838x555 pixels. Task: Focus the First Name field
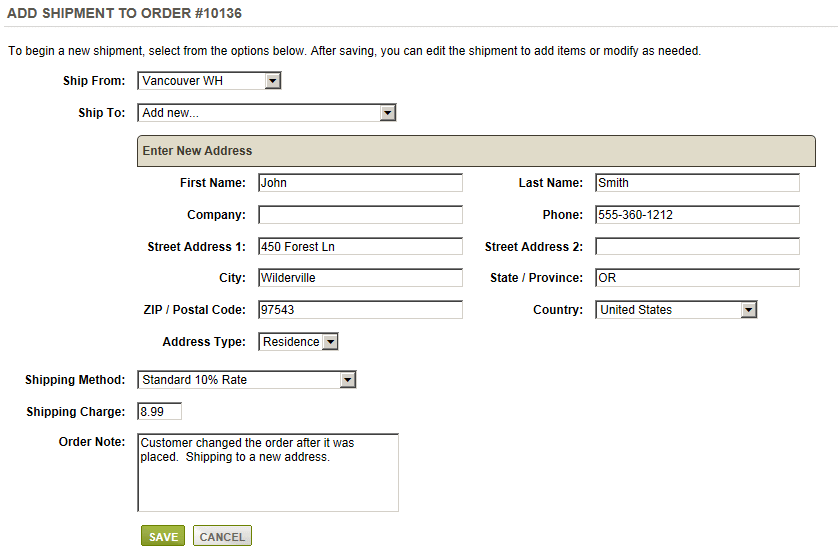point(360,183)
